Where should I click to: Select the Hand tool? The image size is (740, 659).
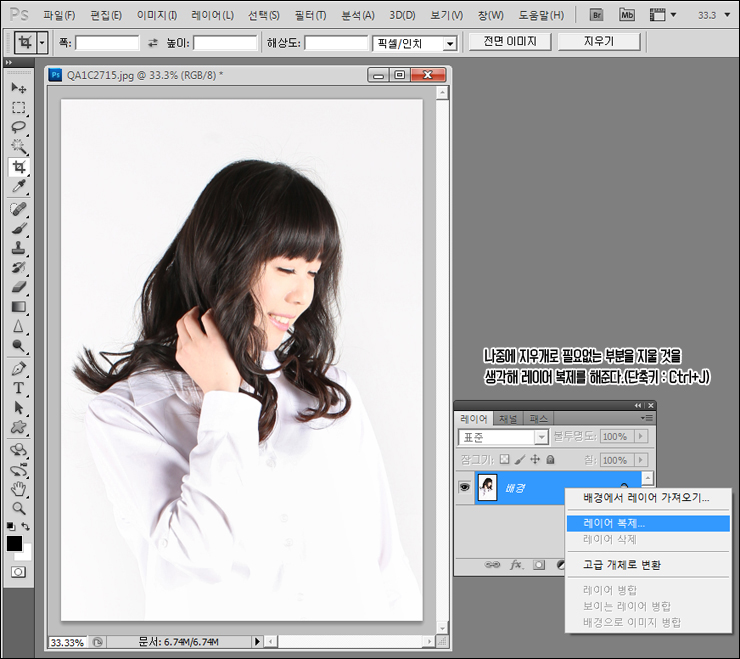tap(18, 489)
